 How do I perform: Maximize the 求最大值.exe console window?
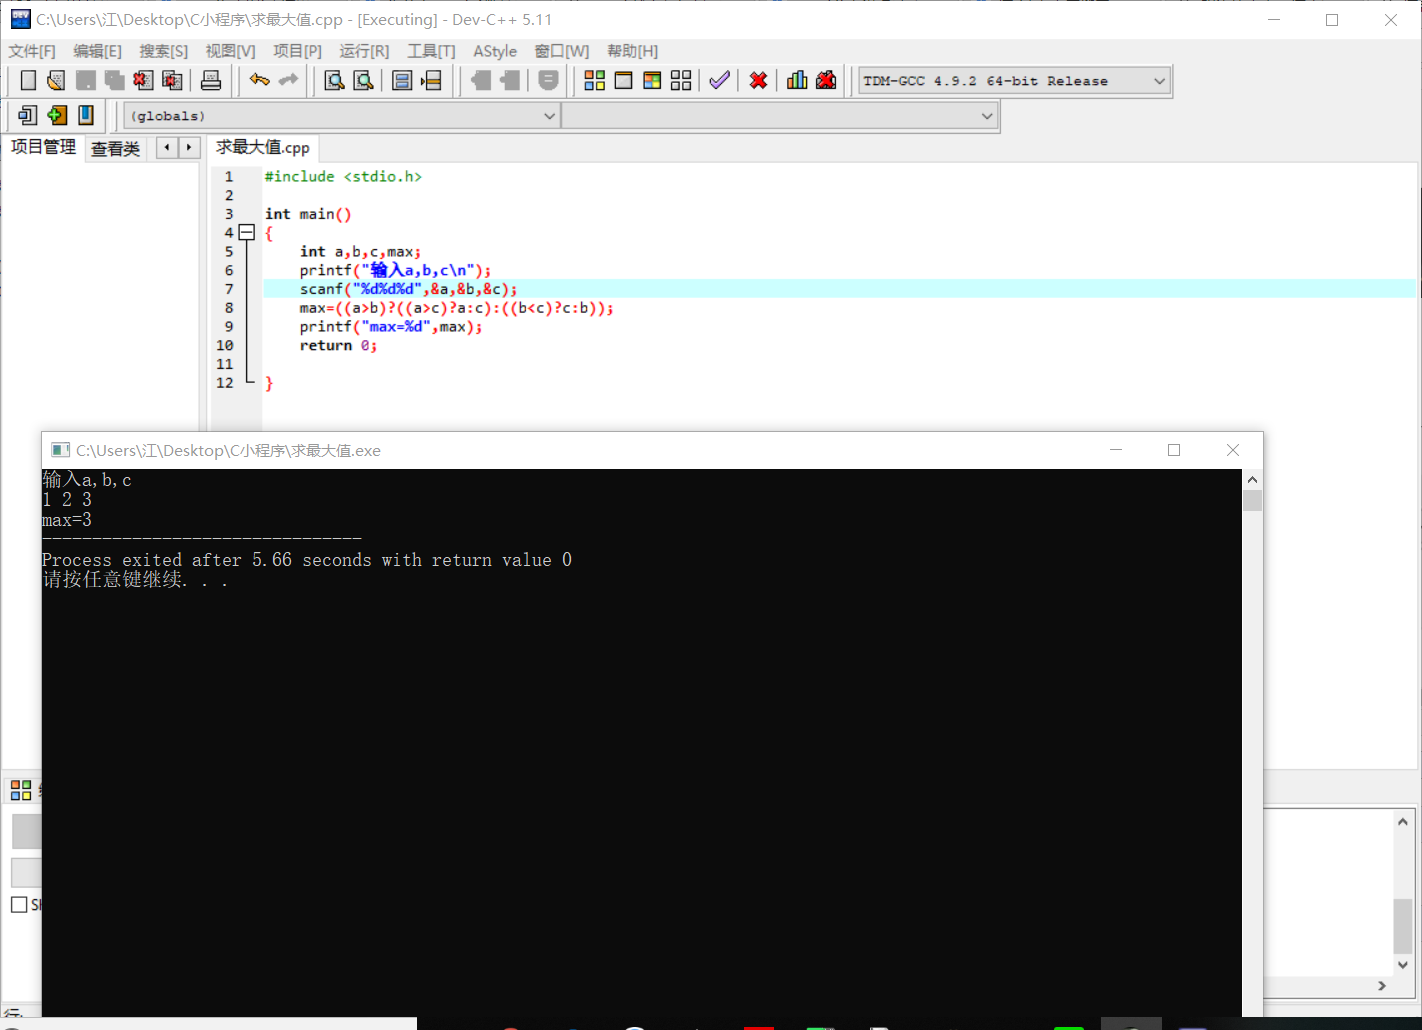coord(1174,450)
